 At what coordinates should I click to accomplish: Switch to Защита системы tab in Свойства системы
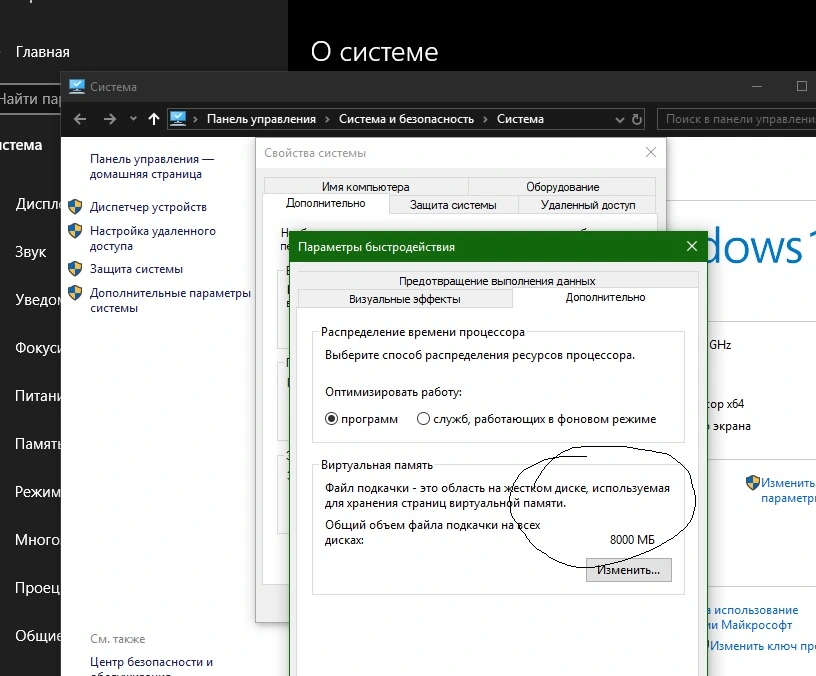coord(453,205)
